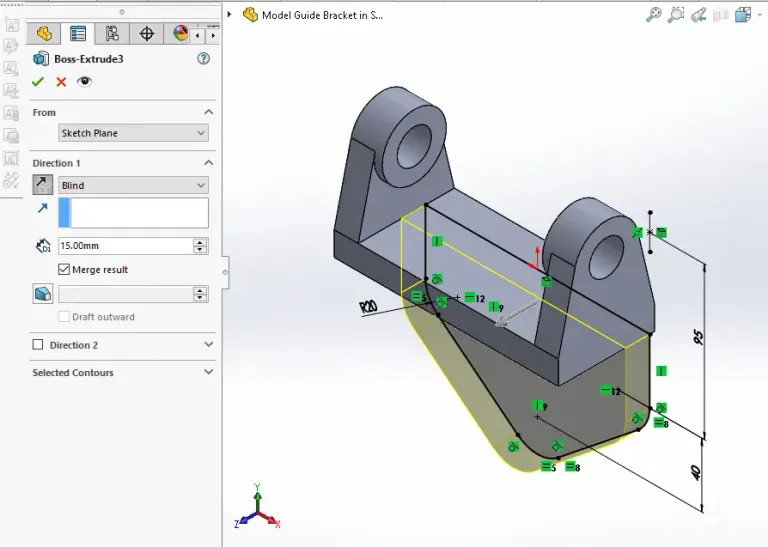Open the DimXpertManager crosshair tab

147,34
